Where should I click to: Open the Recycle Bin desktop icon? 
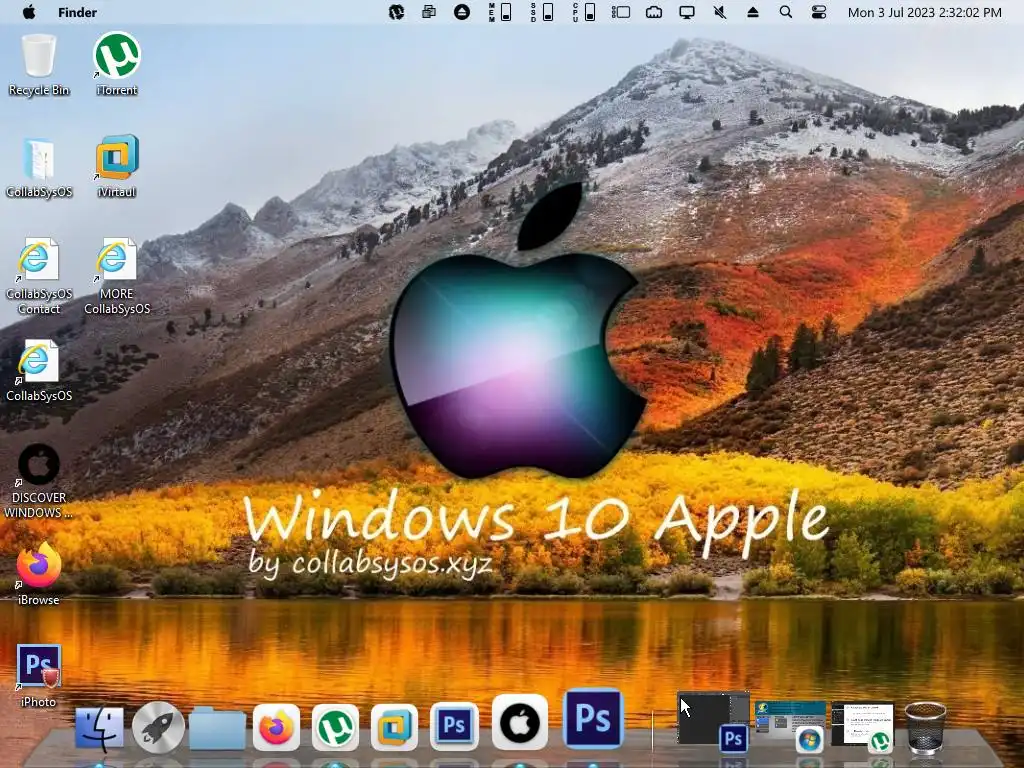click(39, 65)
